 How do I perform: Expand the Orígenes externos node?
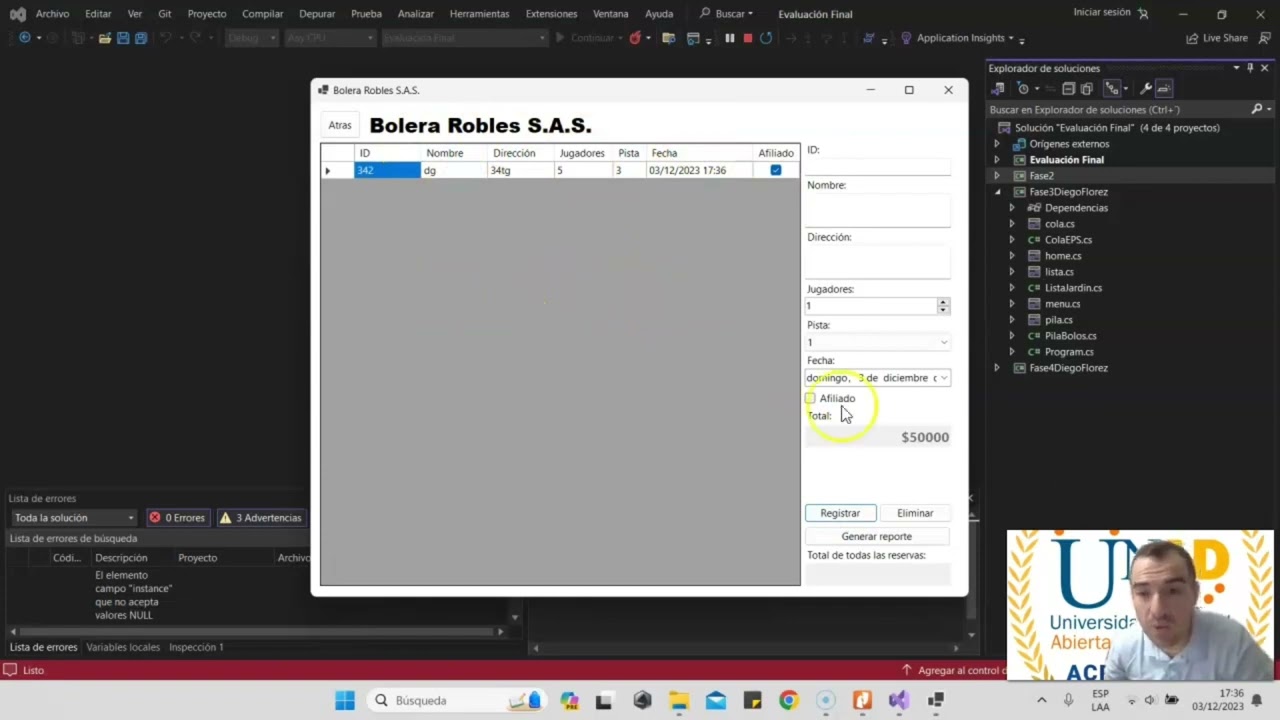[x=996, y=144]
